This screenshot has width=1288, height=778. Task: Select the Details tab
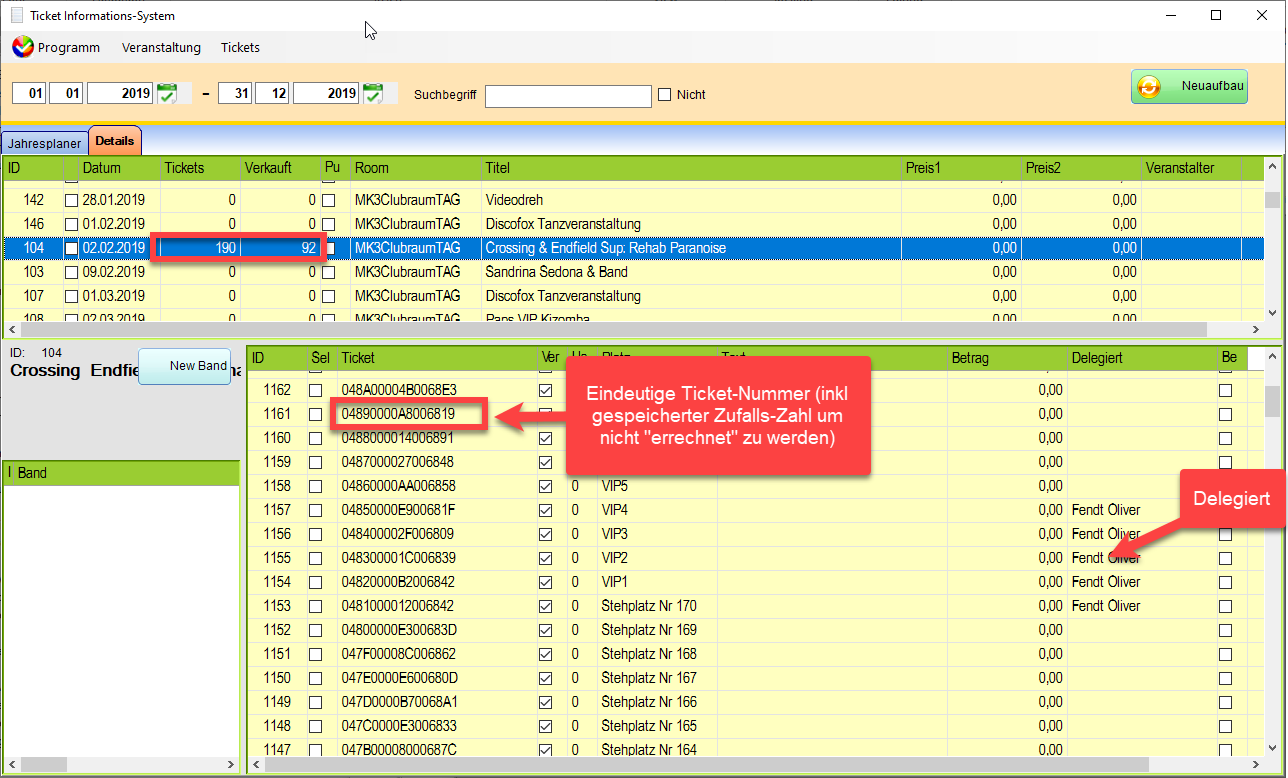(x=115, y=141)
